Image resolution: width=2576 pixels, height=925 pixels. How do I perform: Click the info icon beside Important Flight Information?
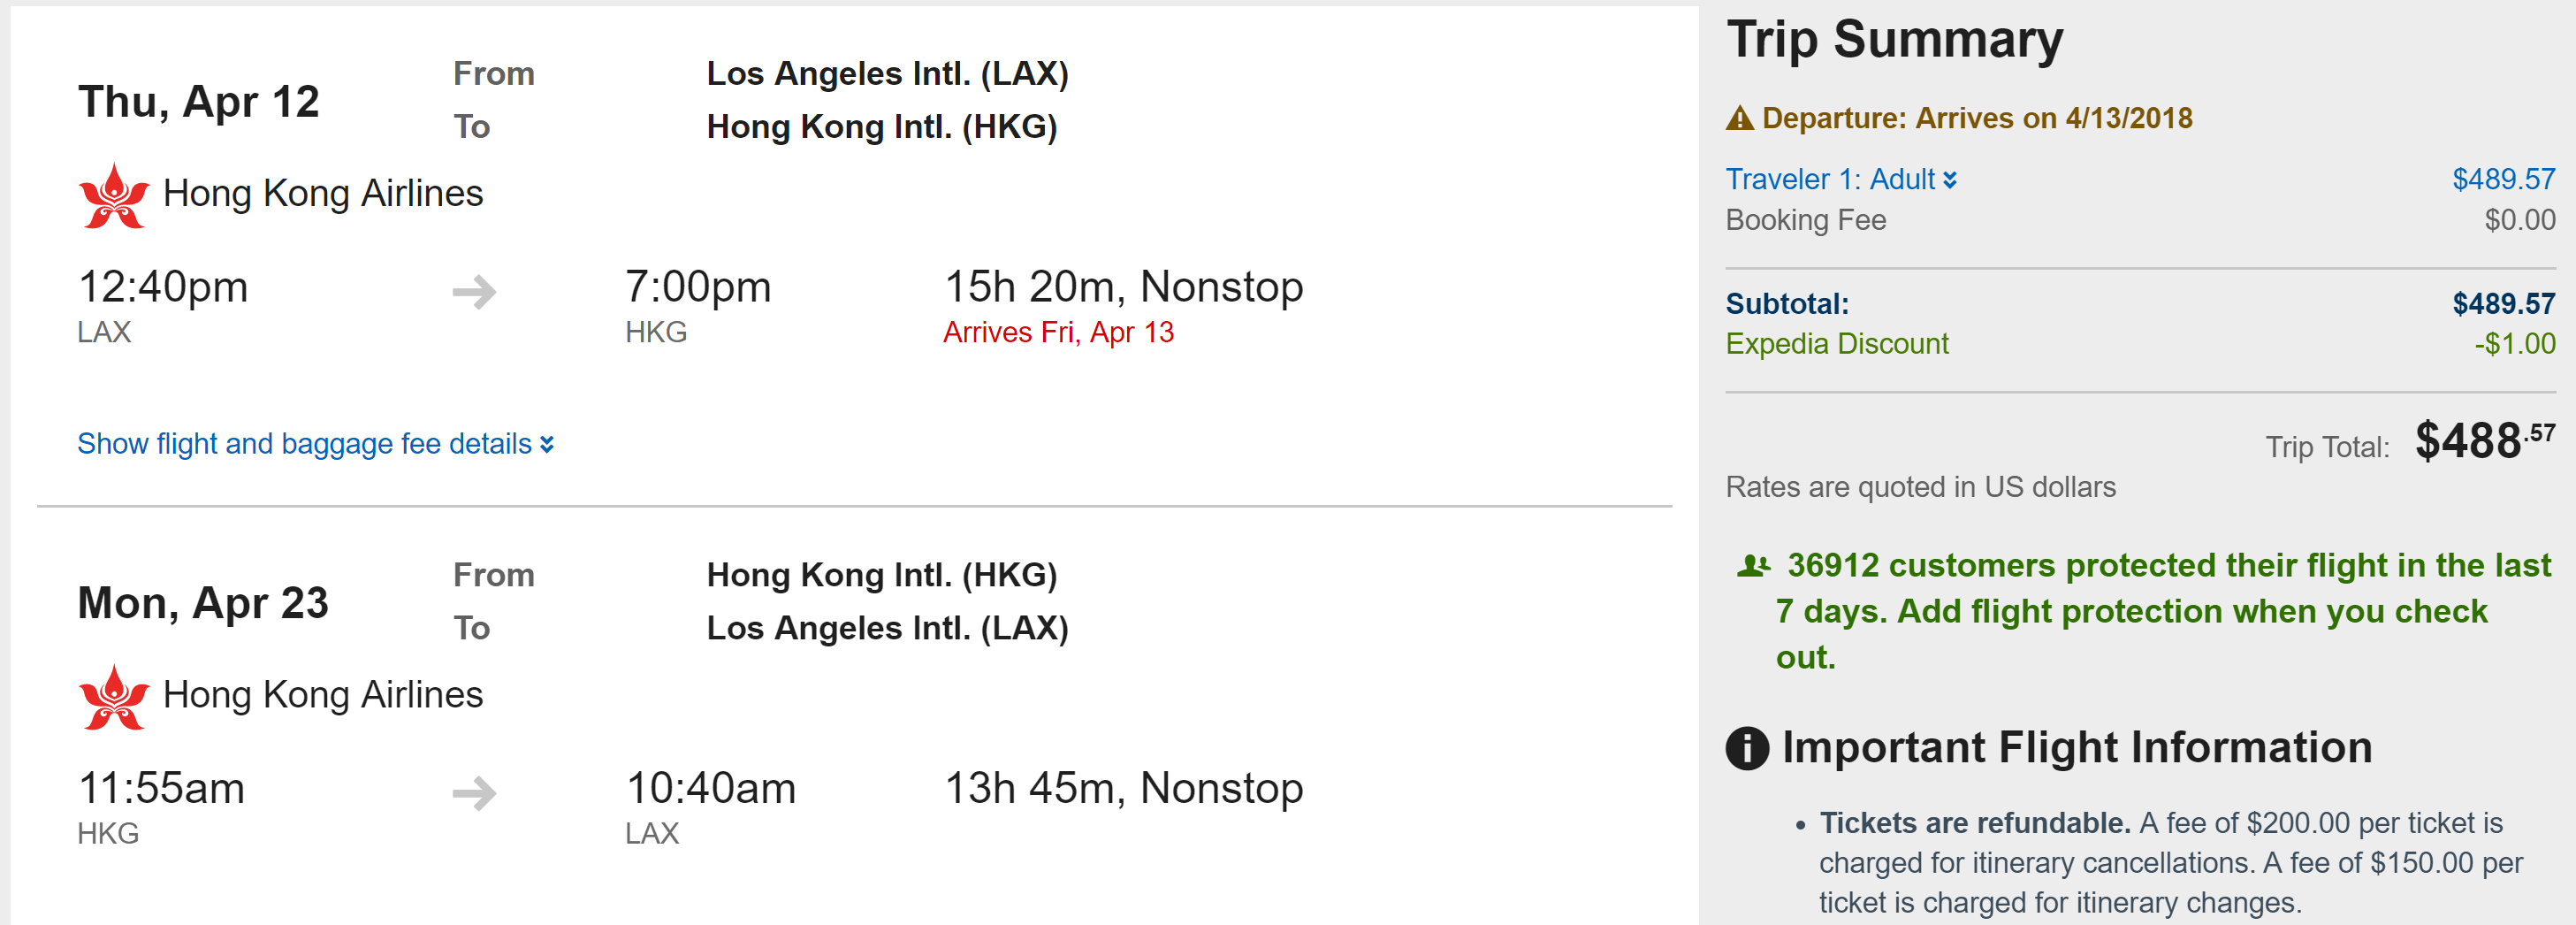pos(1747,748)
